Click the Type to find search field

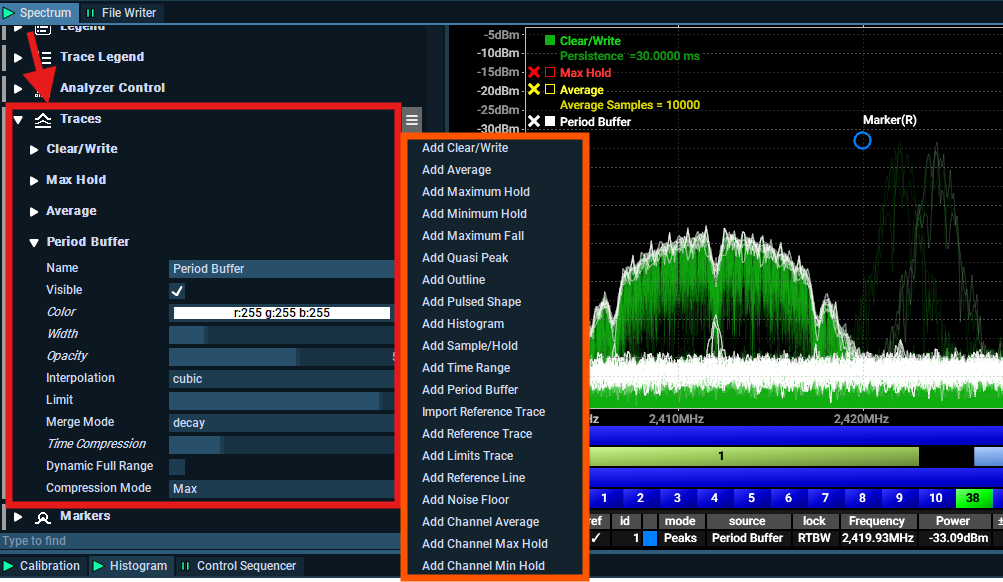[200, 541]
